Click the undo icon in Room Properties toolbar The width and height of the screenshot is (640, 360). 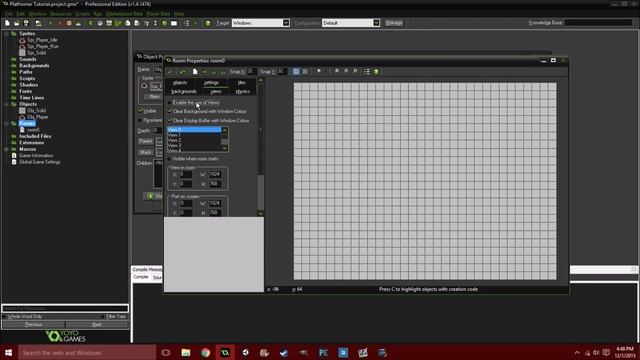pyautogui.click(x=182, y=72)
